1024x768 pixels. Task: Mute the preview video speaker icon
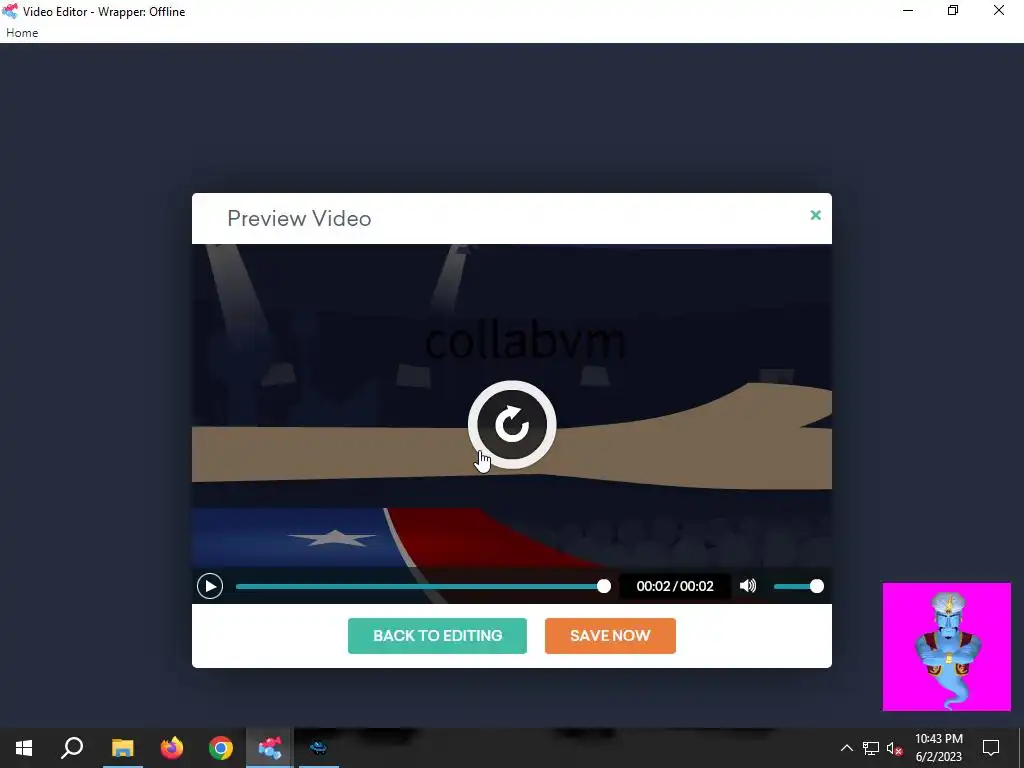(748, 586)
